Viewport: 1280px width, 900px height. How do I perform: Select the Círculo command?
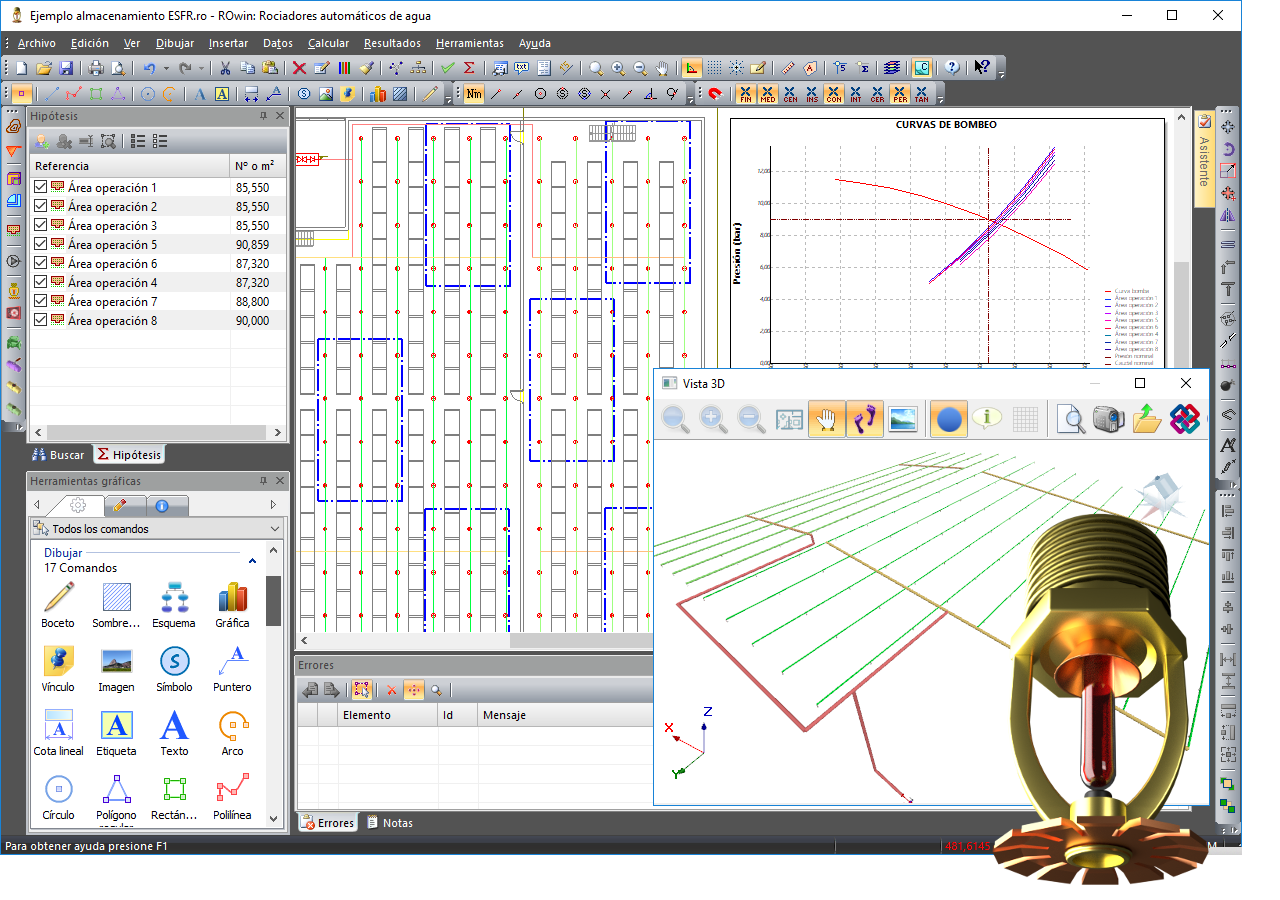58,797
